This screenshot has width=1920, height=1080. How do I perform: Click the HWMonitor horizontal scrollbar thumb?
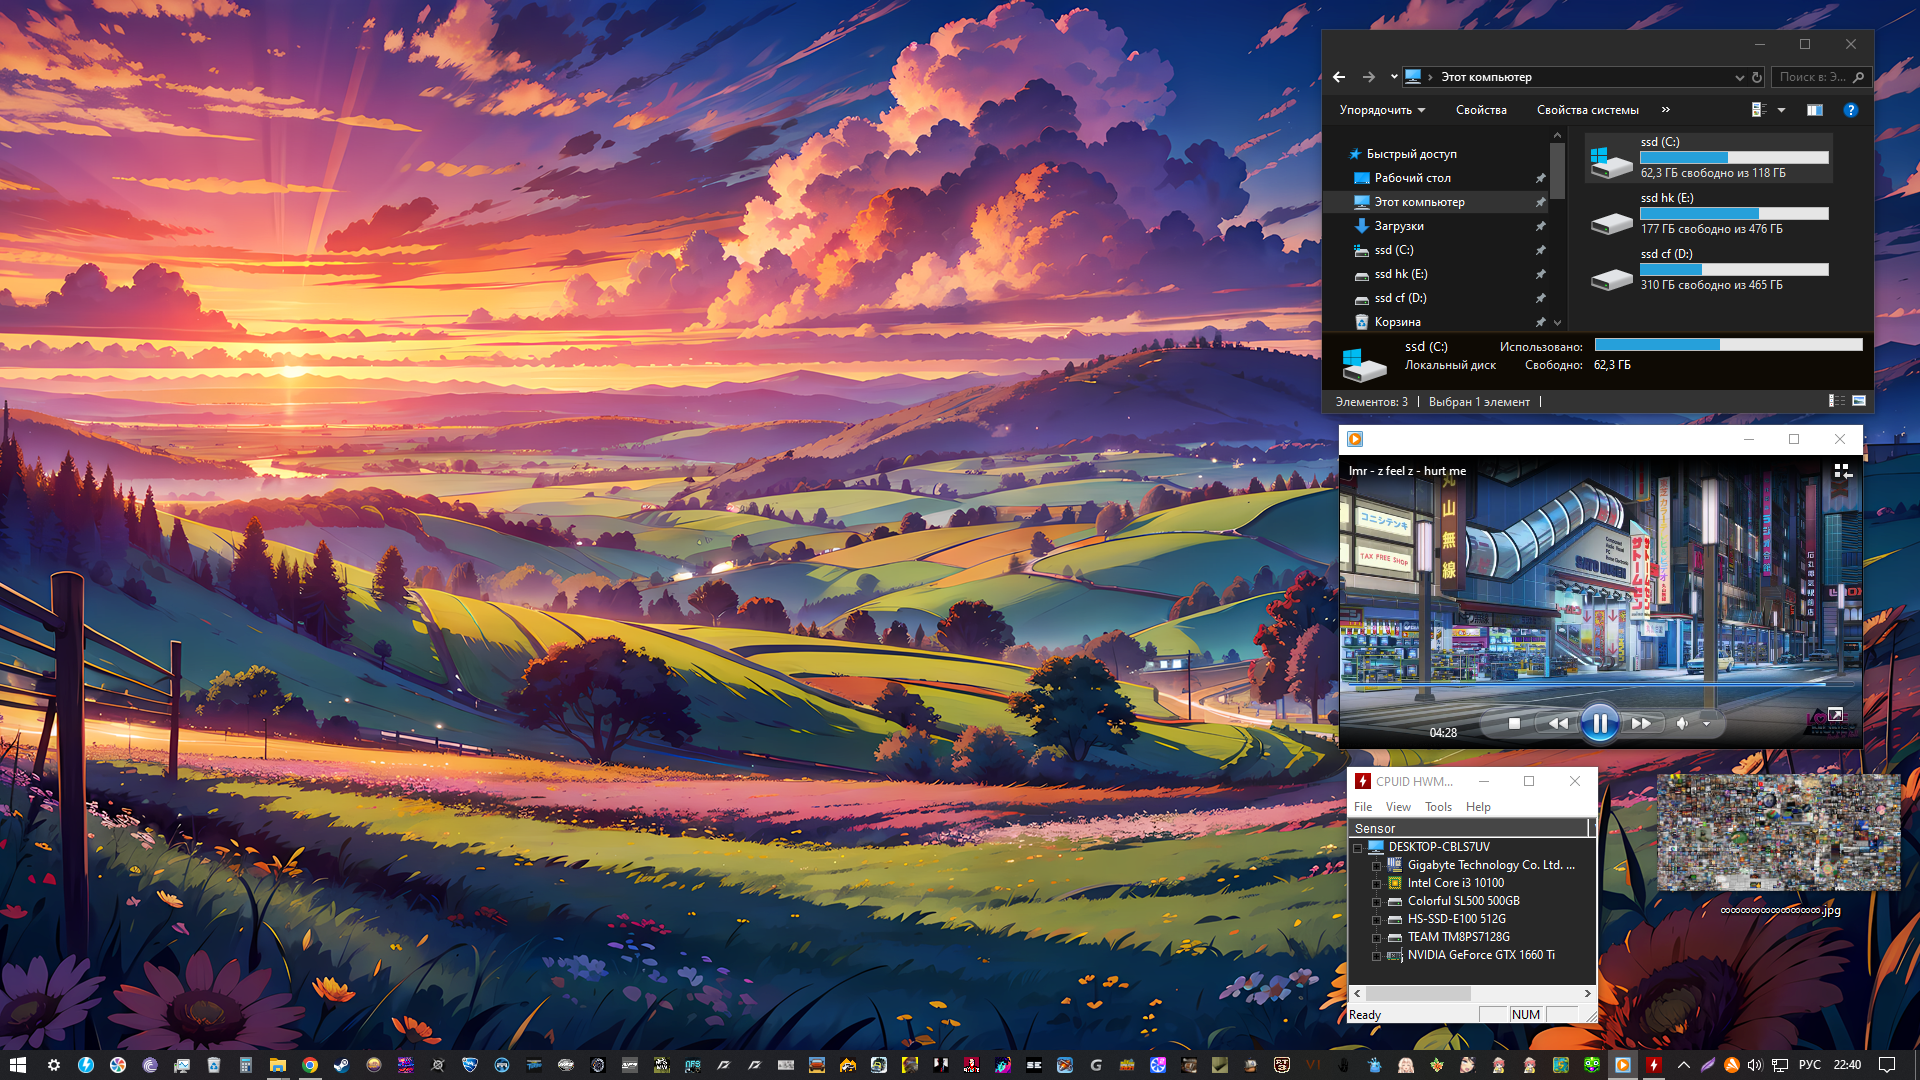click(1418, 993)
